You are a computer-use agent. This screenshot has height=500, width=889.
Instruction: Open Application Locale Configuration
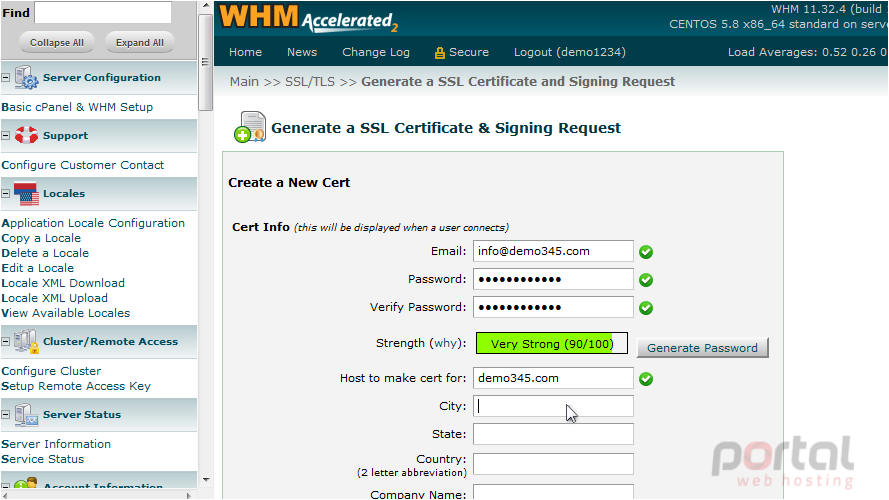tap(93, 223)
